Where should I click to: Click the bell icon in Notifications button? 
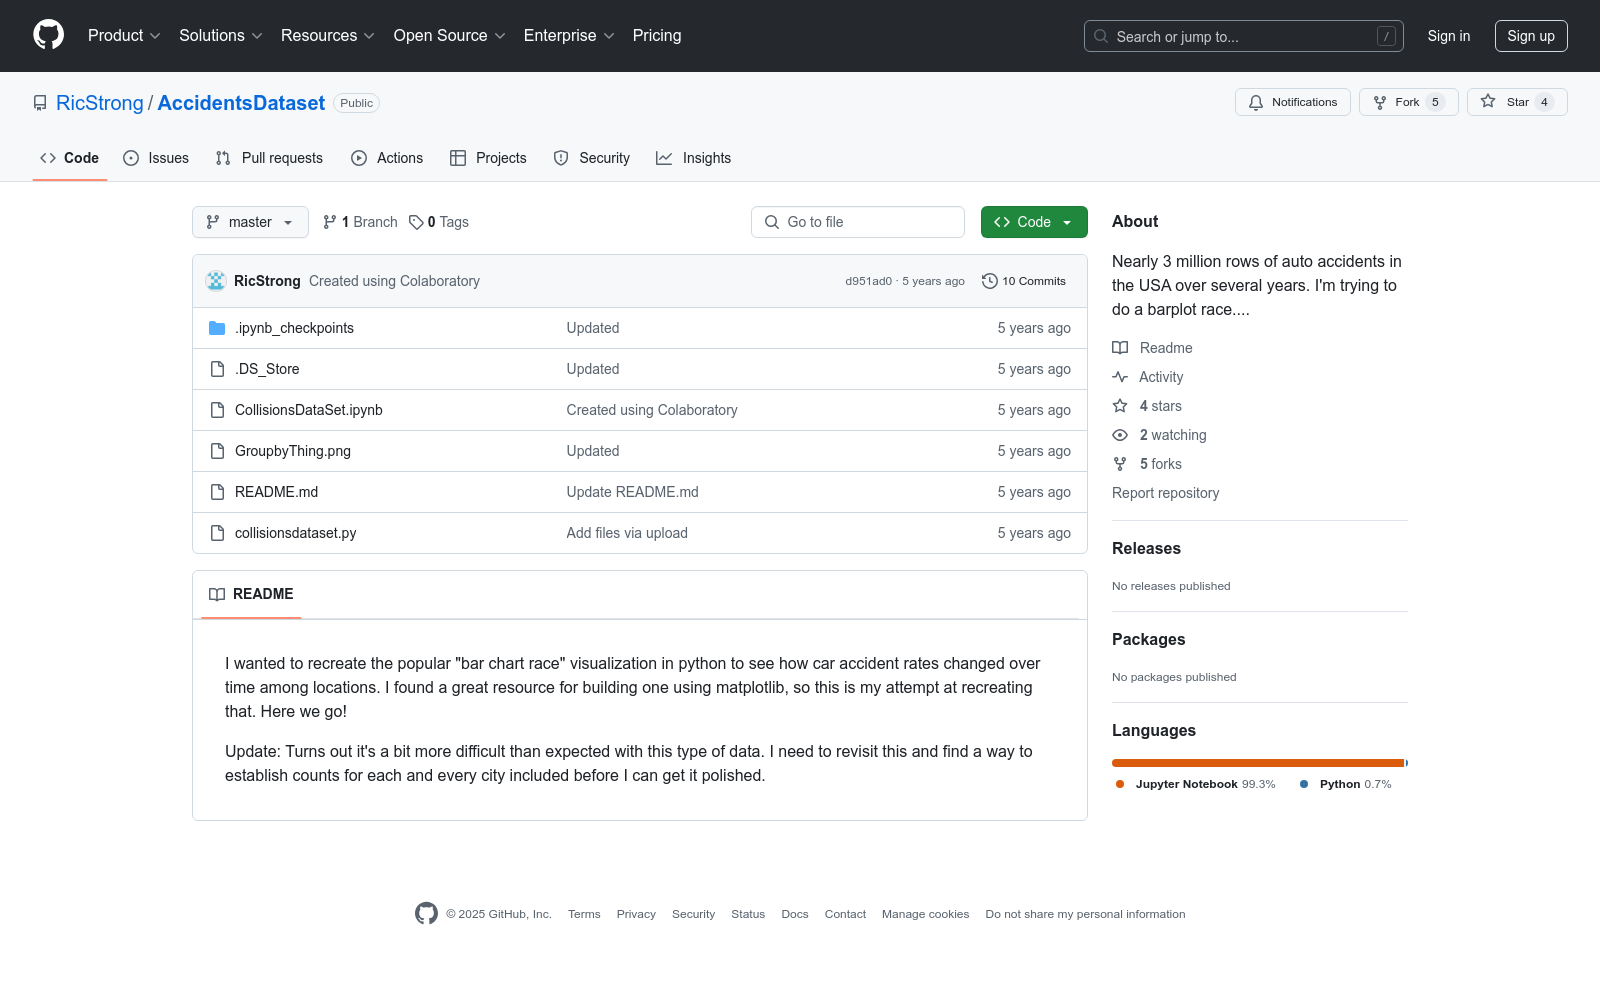point(1256,102)
